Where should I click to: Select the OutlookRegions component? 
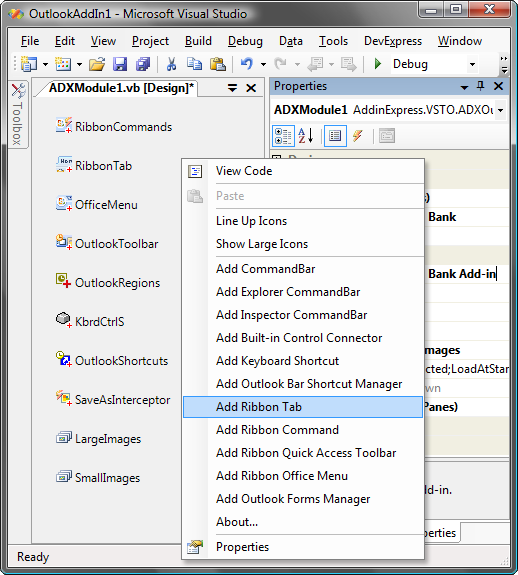tap(108, 282)
